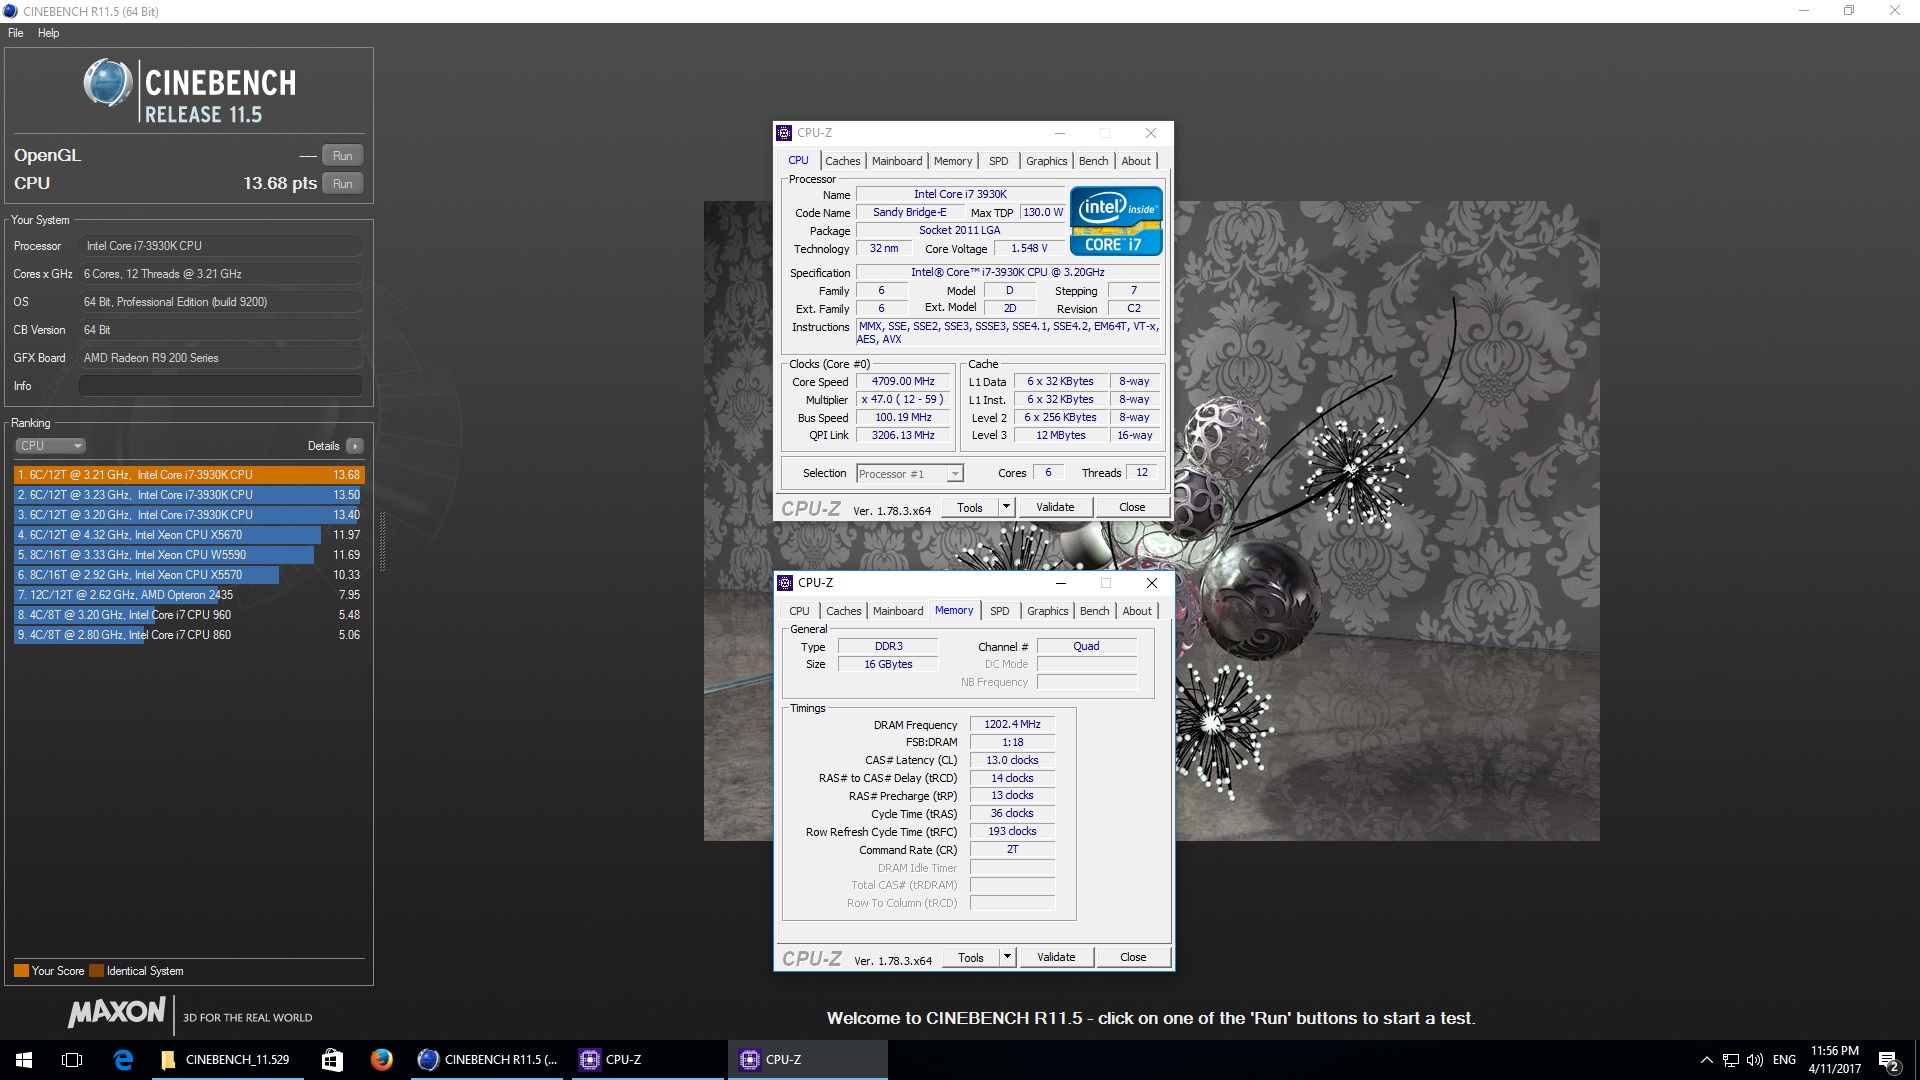
Task: Expand Tools dropdown arrow in lower CPU-Z window
Action: [x=1008, y=958]
